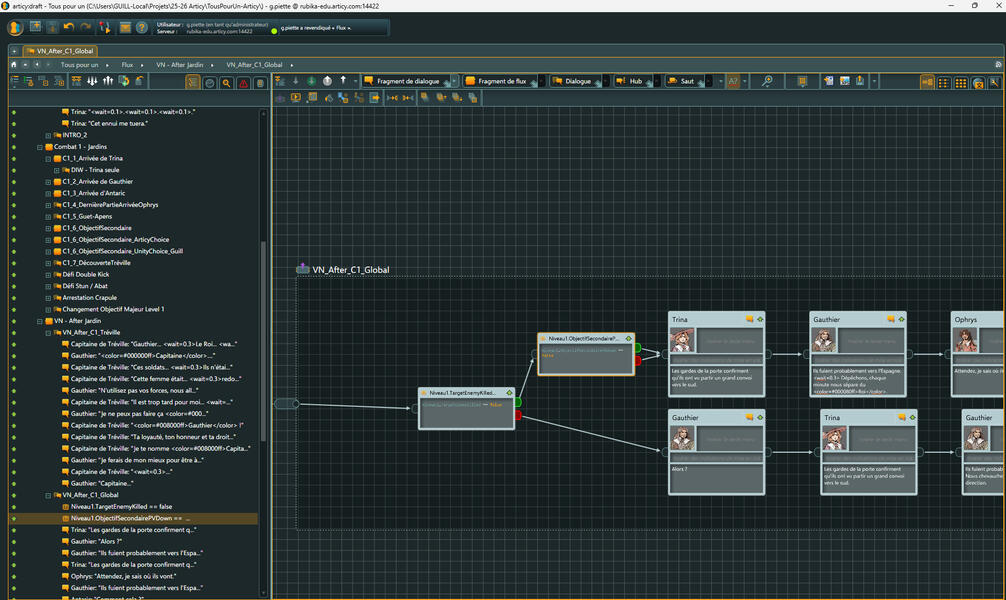
Task: Insert a Saut (jump) node
Action: (x=685, y=82)
